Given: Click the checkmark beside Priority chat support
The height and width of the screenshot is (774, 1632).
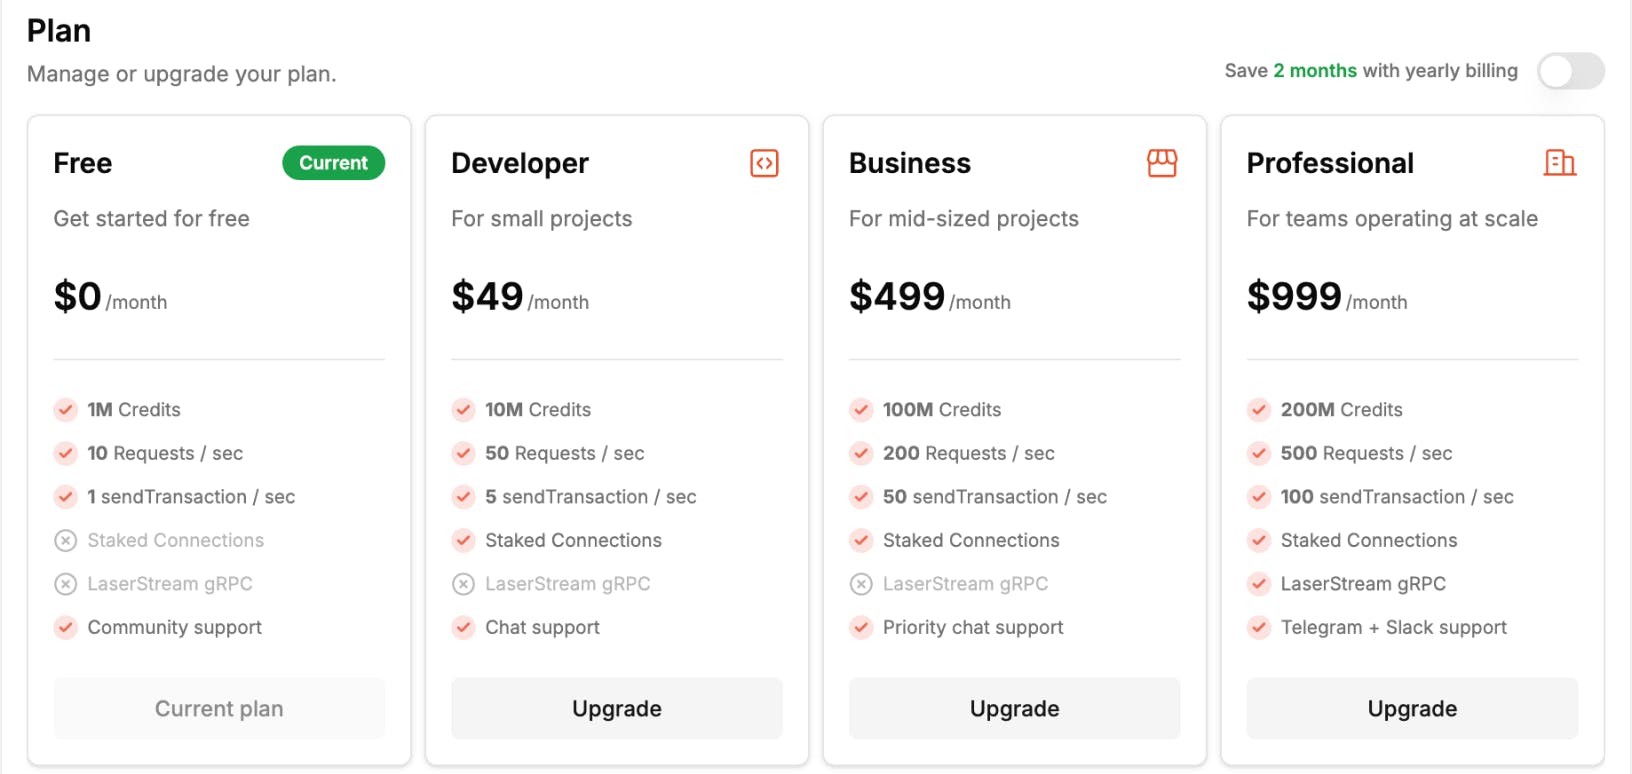Looking at the screenshot, I should pos(861,627).
